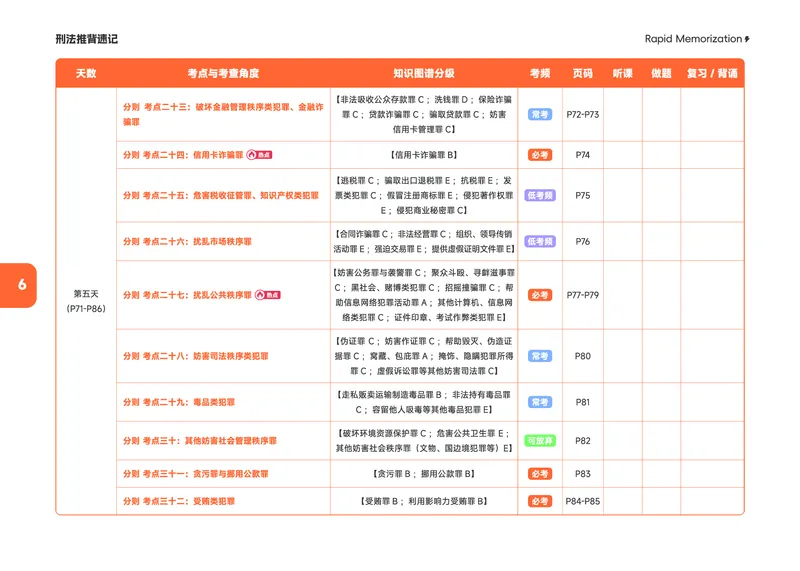This screenshot has height=571, width=800.
Task: Click the P80 page cell
Action: click(x=583, y=356)
